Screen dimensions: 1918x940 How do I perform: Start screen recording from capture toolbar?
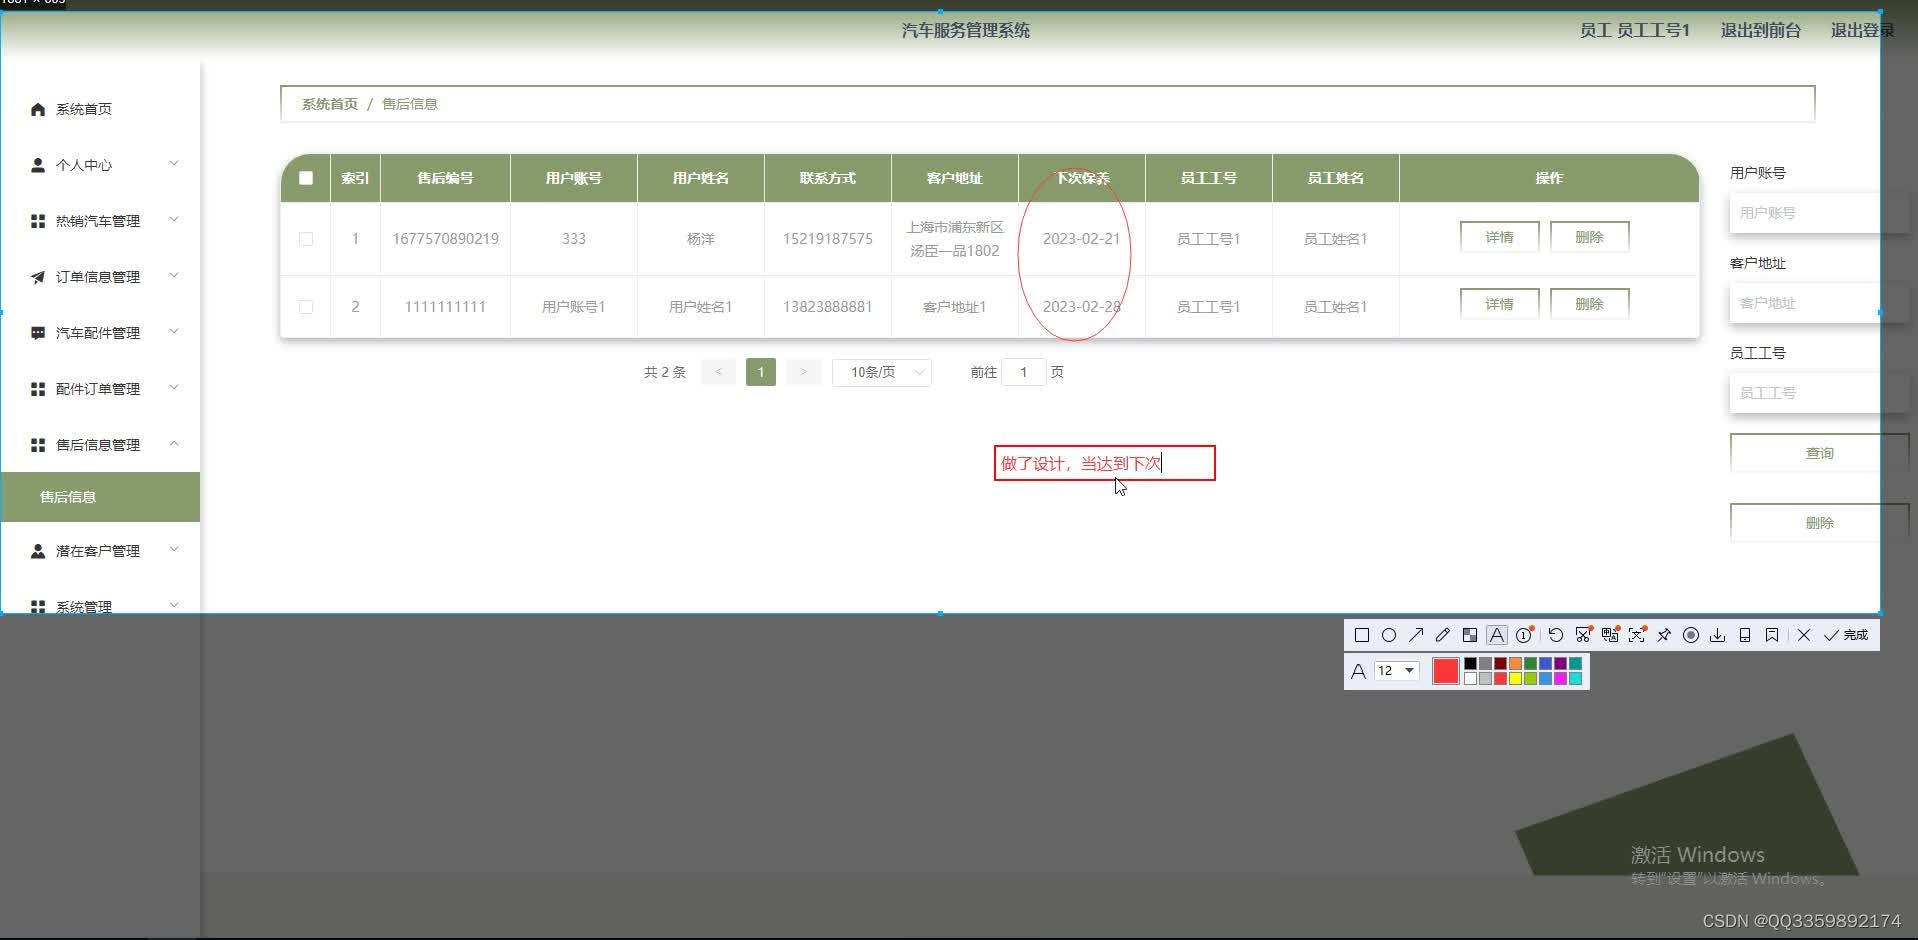1691,635
